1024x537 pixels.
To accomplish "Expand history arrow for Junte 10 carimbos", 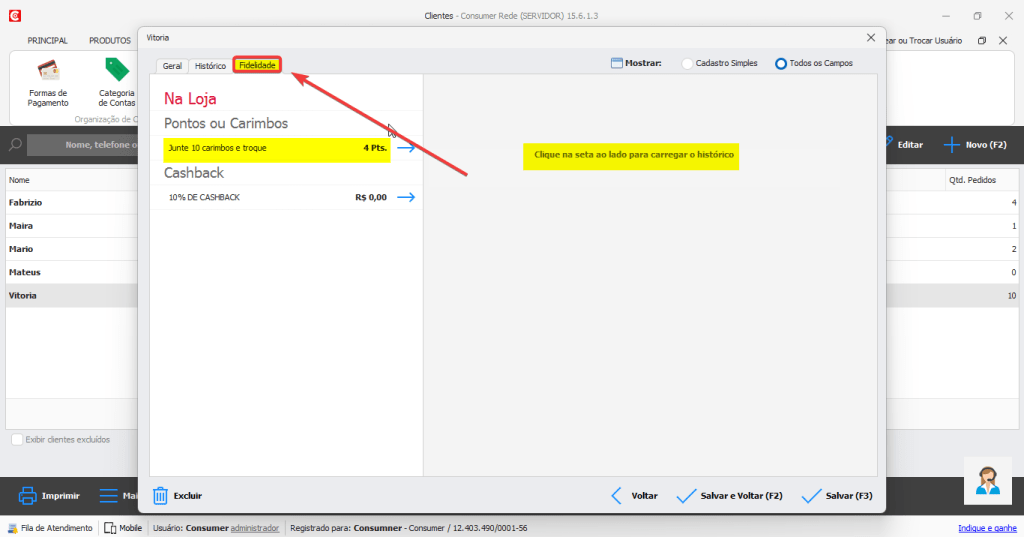I will (405, 148).
